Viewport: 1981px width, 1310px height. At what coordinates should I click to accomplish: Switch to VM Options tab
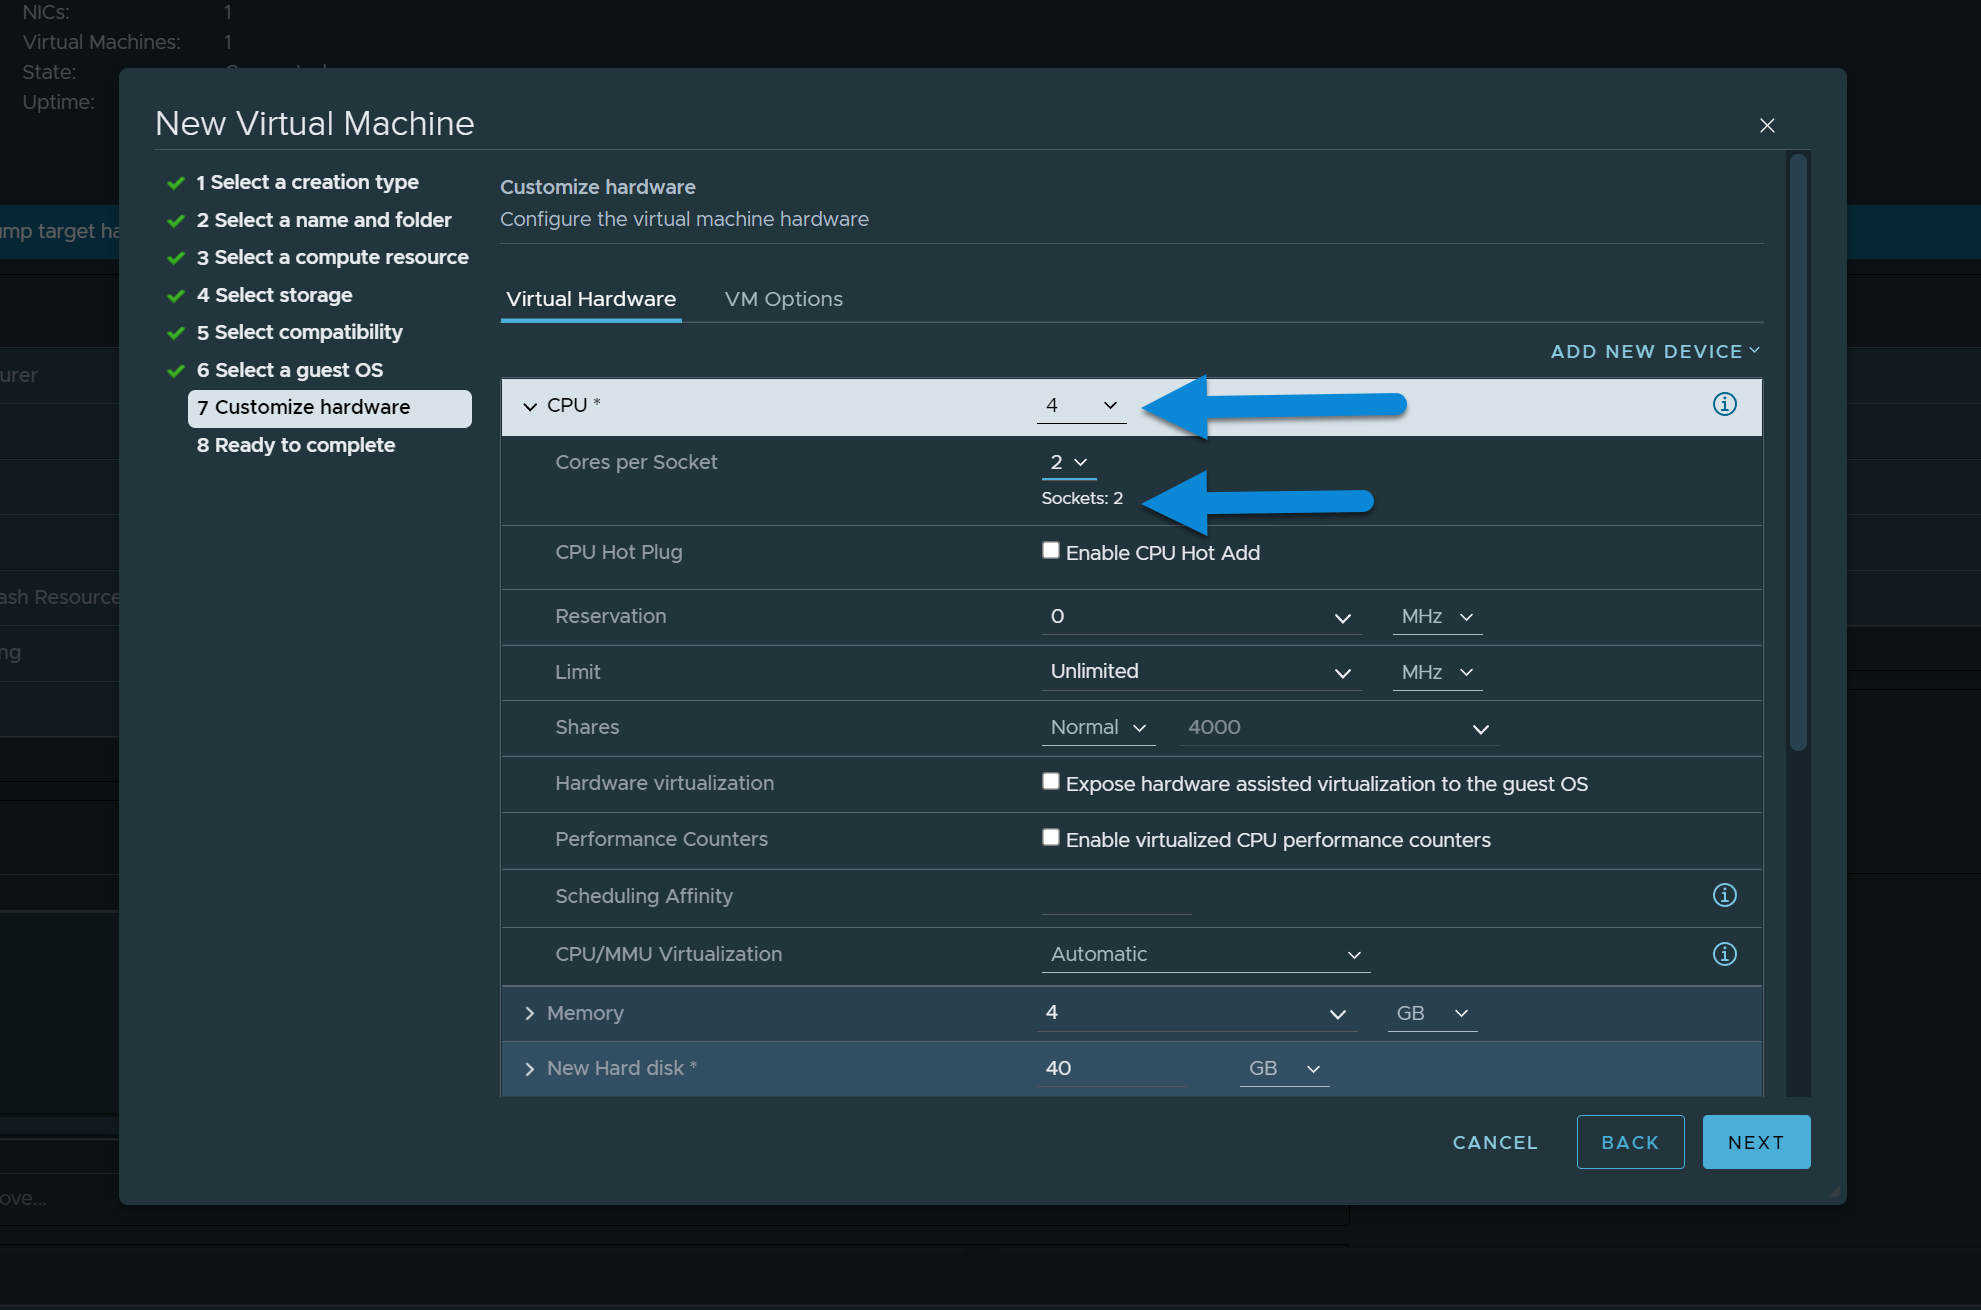click(783, 299)
